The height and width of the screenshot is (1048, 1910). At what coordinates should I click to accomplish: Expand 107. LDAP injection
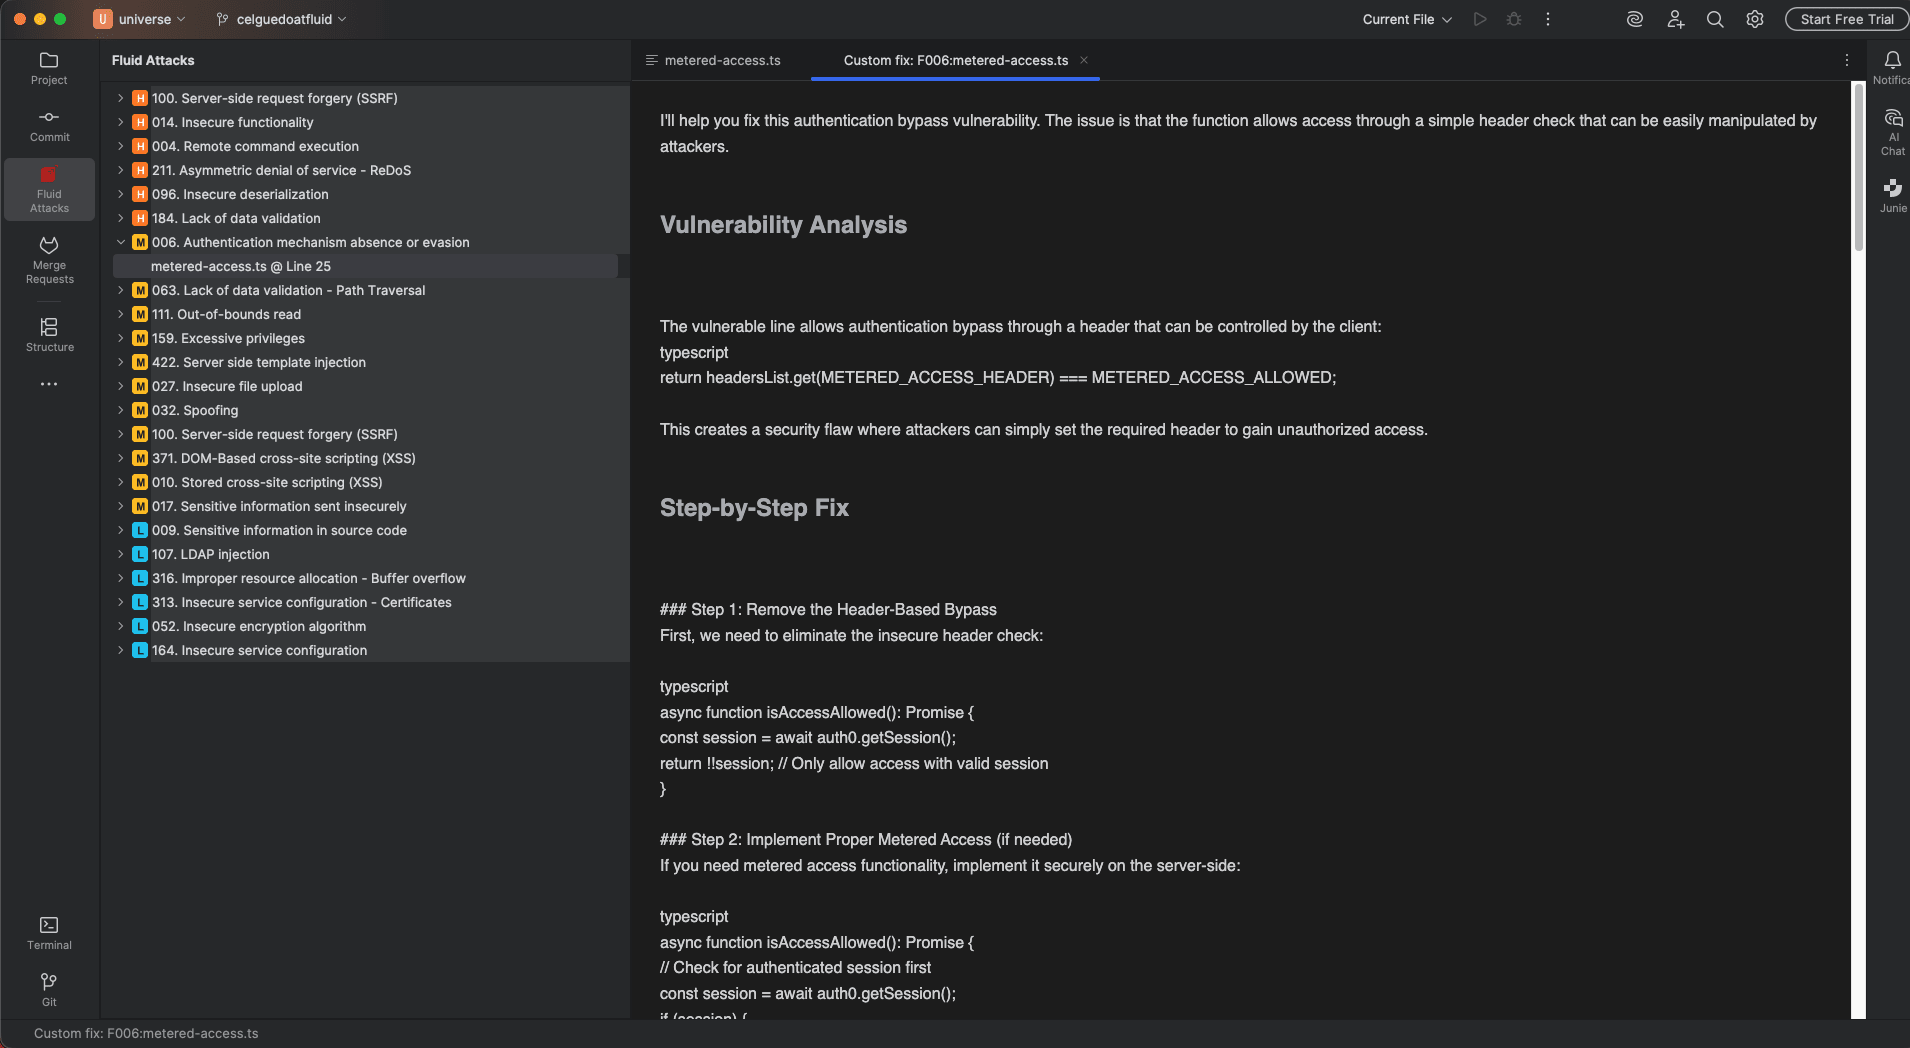click(x=121, y=554)
